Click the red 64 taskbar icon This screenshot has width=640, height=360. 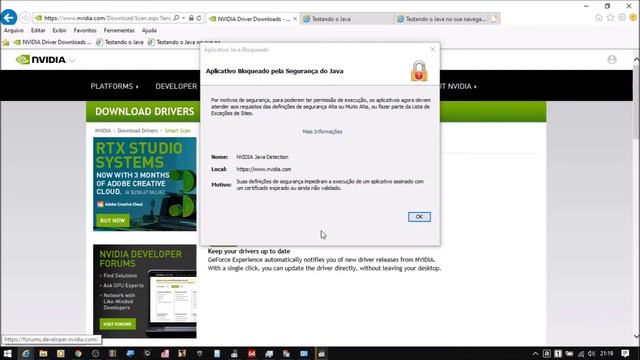[x=252, y=353]
